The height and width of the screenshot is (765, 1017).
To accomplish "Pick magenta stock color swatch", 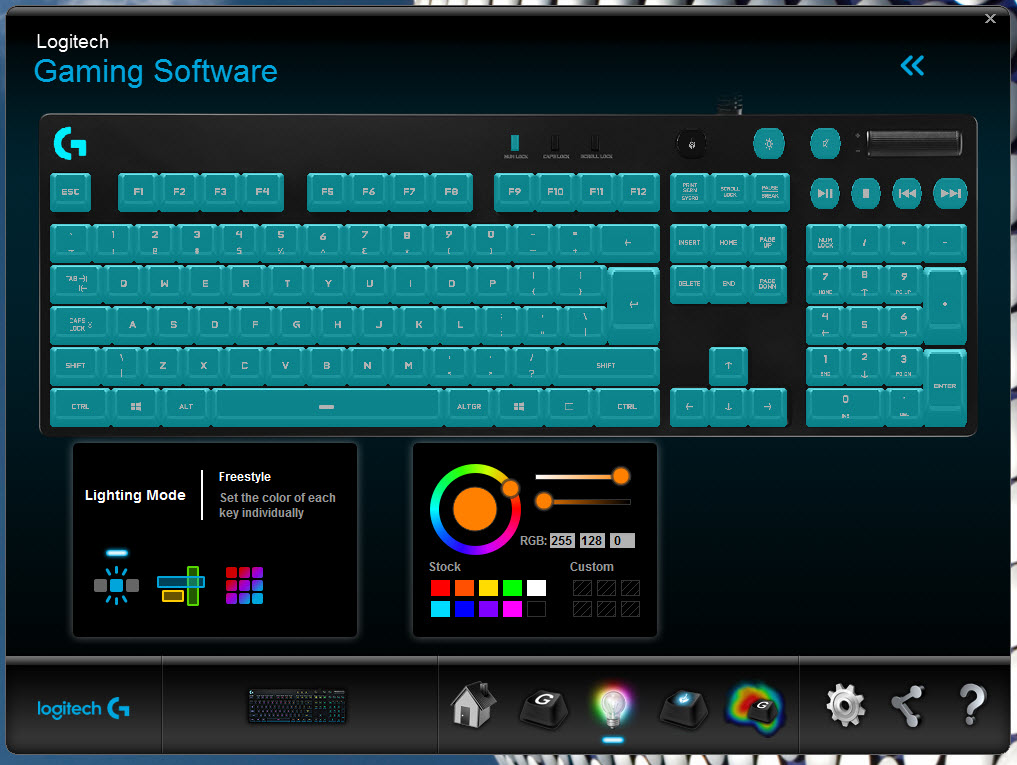I will tap(512, 609).
